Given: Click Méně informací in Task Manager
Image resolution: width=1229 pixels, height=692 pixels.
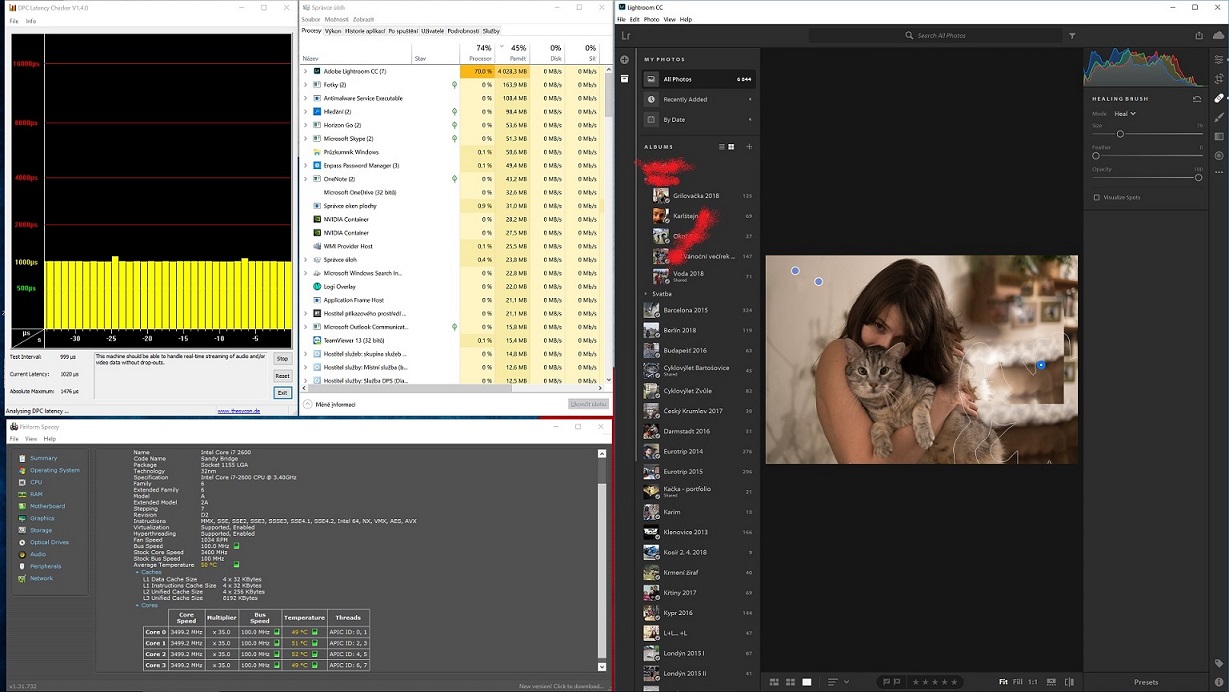Looking at the screenshot, I should pyautogui.click(x=330, y=404).
